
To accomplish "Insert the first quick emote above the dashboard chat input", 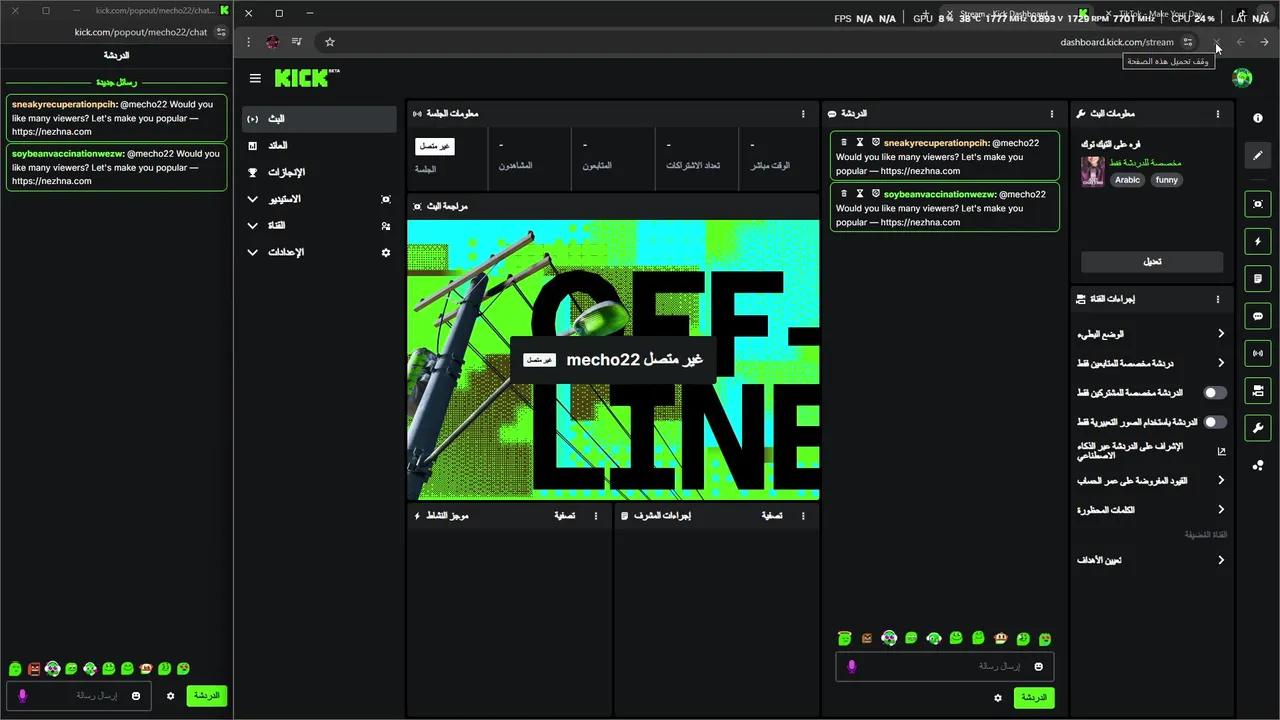I will click(845, 638).
